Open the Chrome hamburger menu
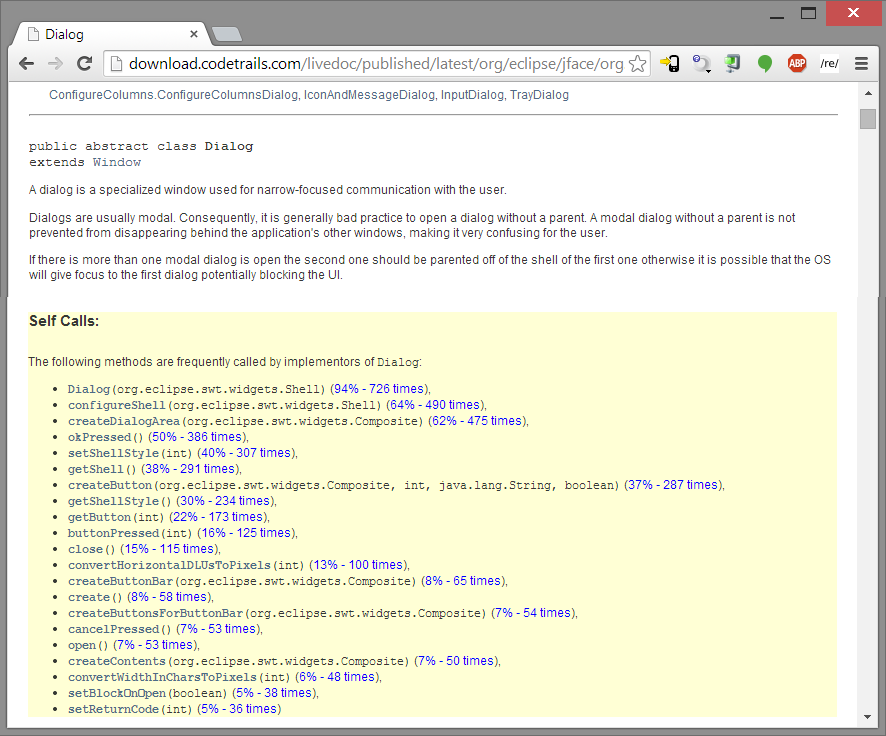The image size is (886, 736). click(861, 64)
